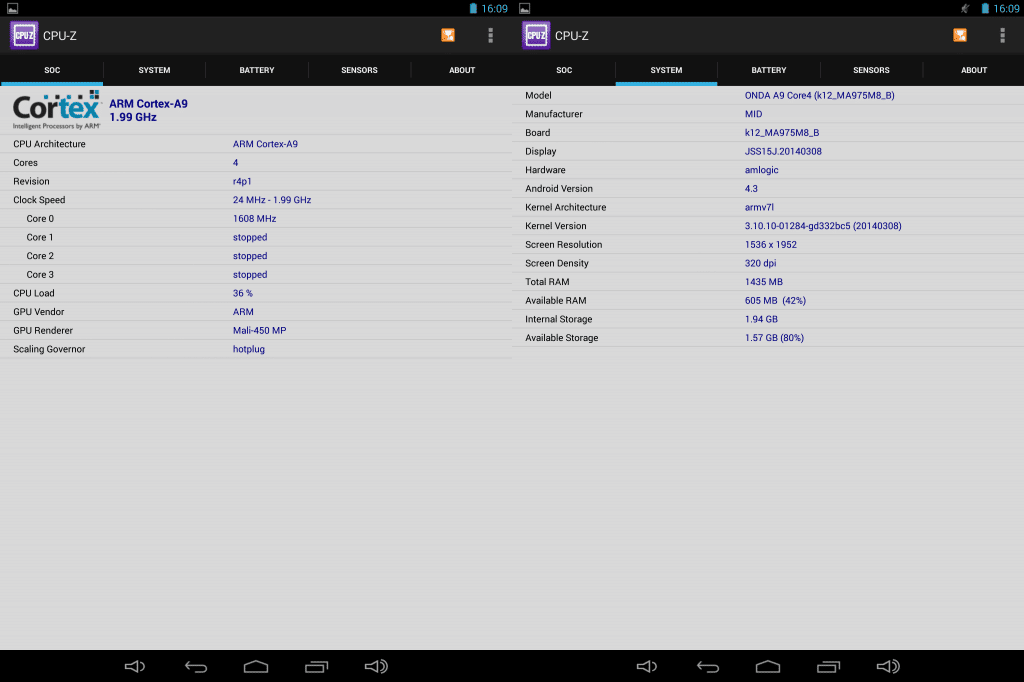The image size is (1024, 682).
Task: Select the SYSTEM tab on the right screen
Action: [666, 70]
